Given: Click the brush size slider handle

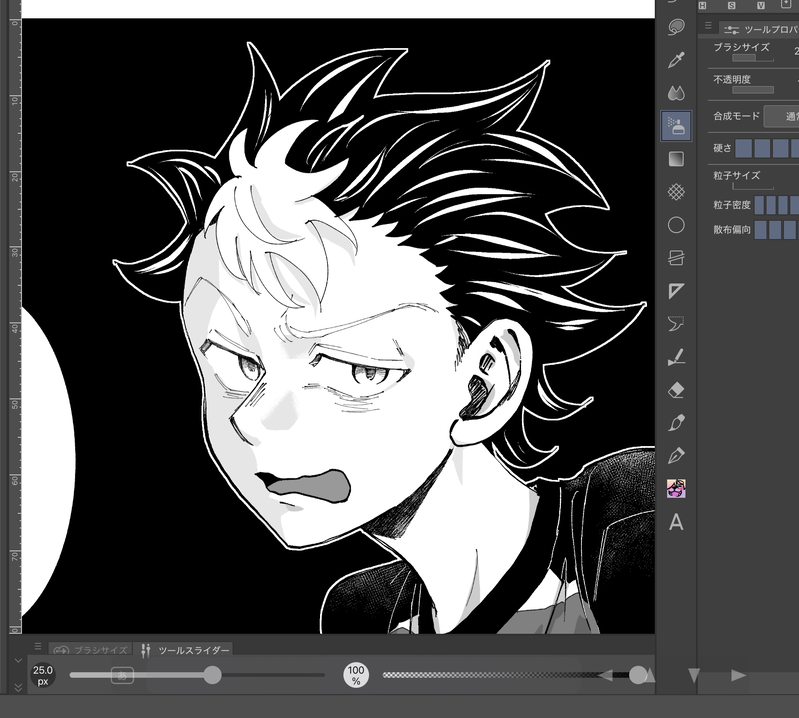Looking at the screenshot, I should tap(212, 675).
